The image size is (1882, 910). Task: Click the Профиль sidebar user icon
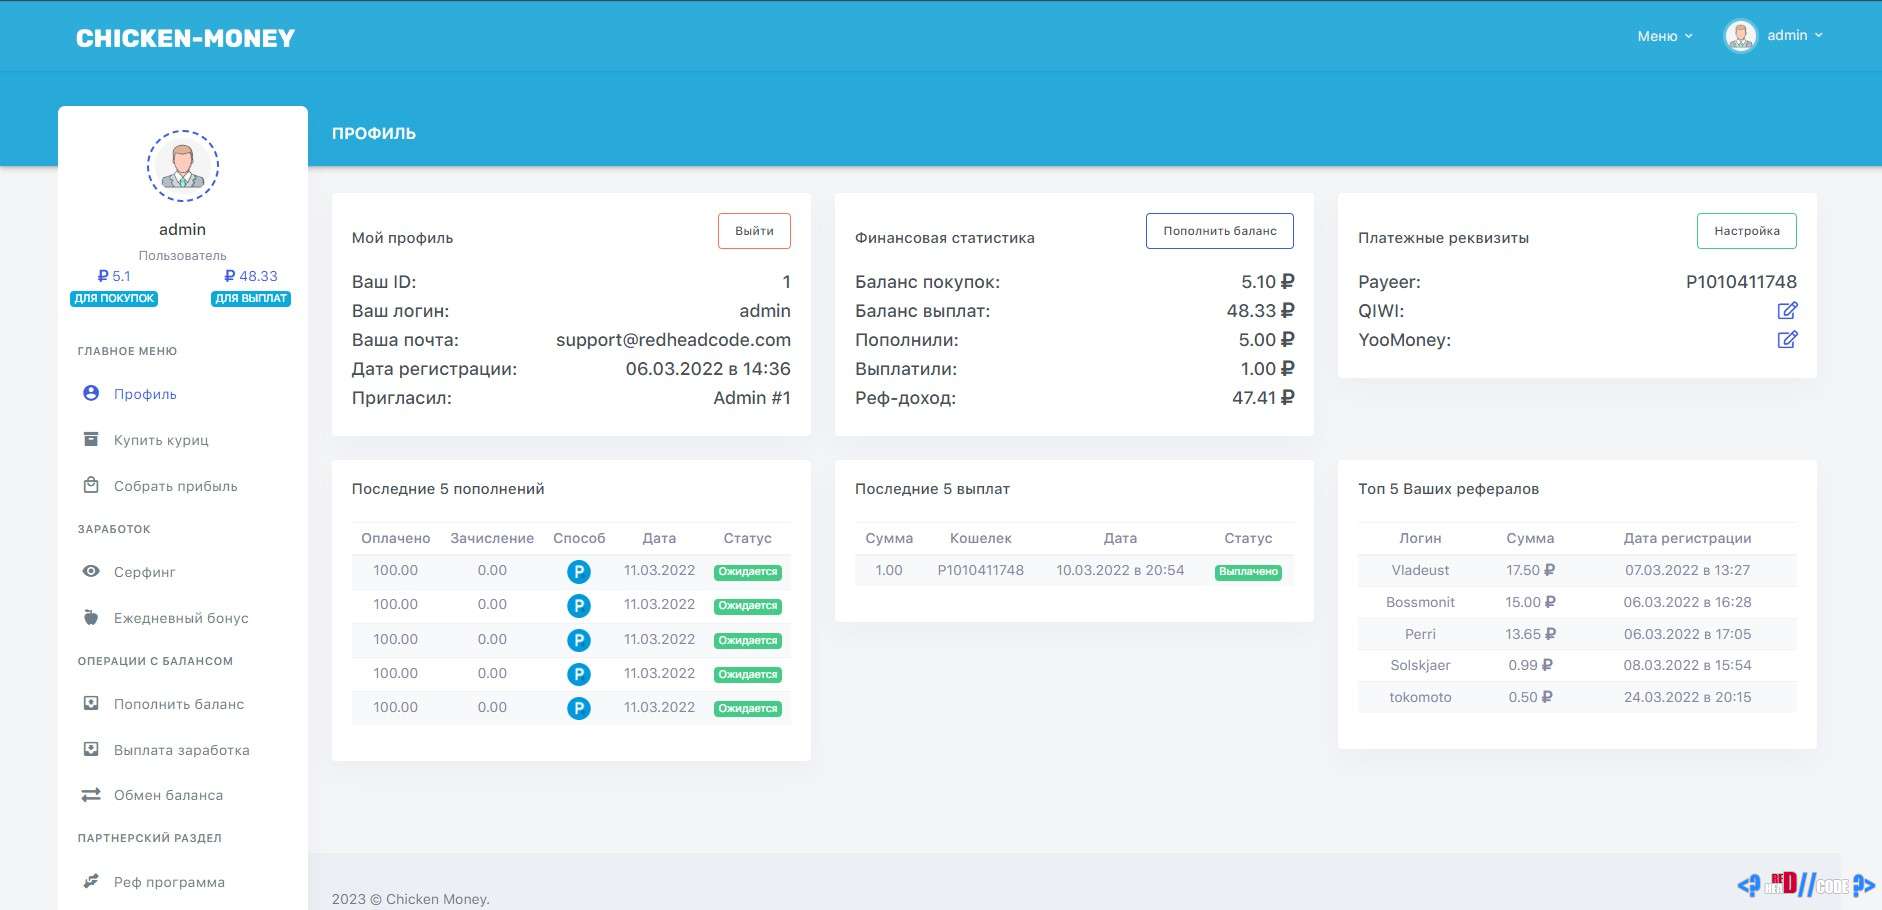coord(91,393)
